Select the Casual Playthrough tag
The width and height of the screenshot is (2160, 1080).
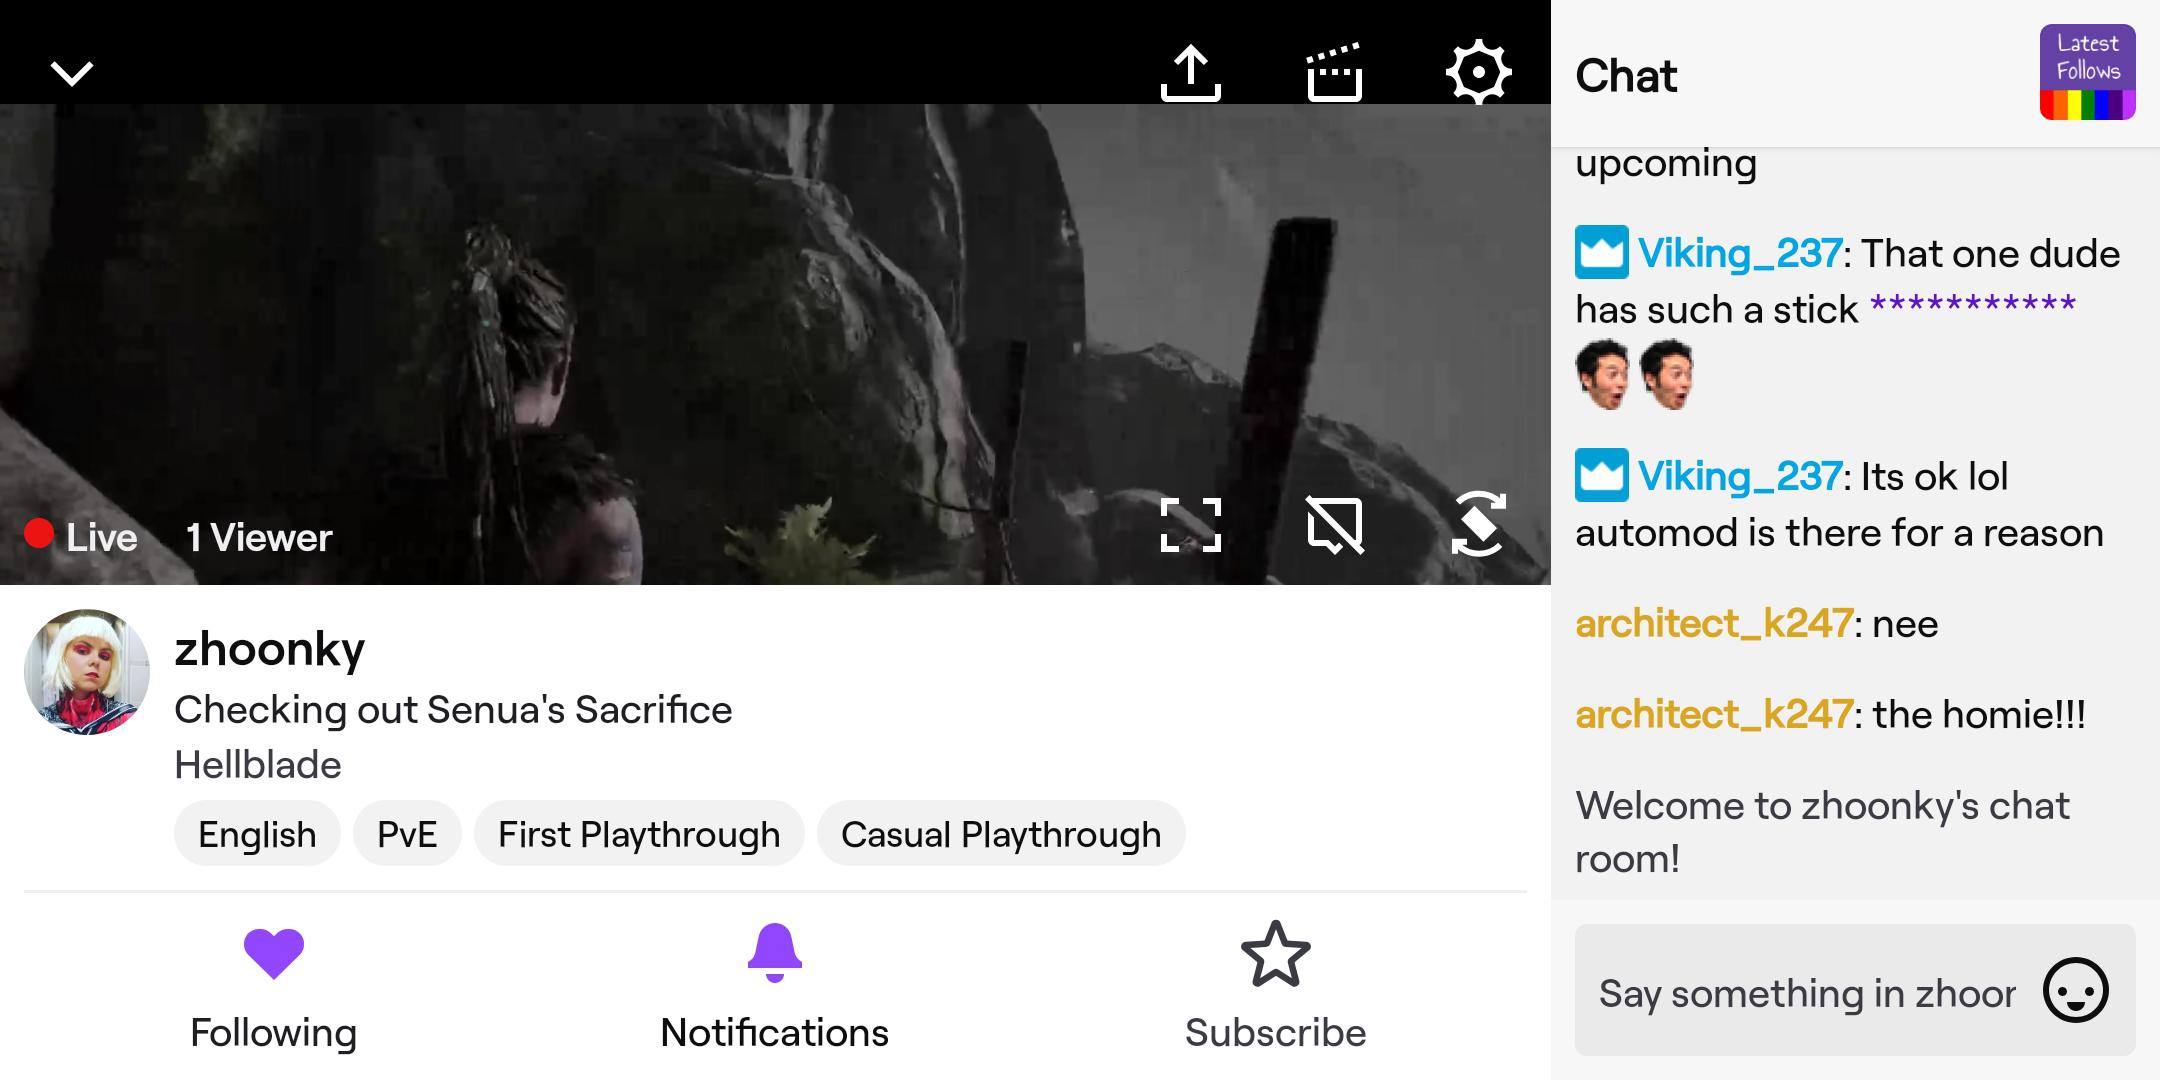pos(1001,834)
